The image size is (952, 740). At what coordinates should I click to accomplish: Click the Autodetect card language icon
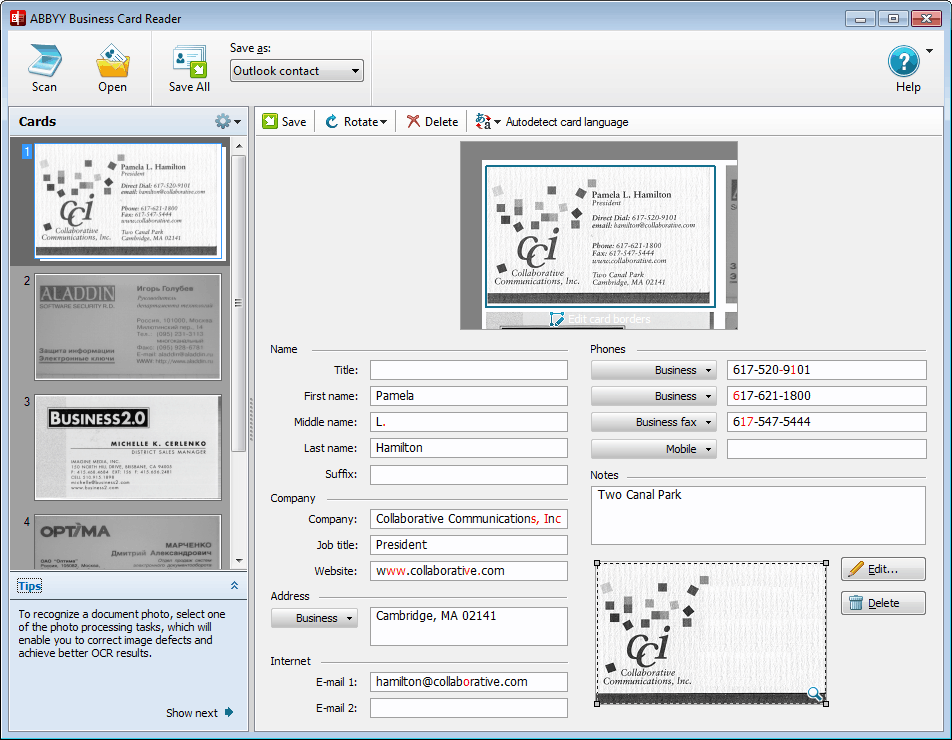click(484, 122)
